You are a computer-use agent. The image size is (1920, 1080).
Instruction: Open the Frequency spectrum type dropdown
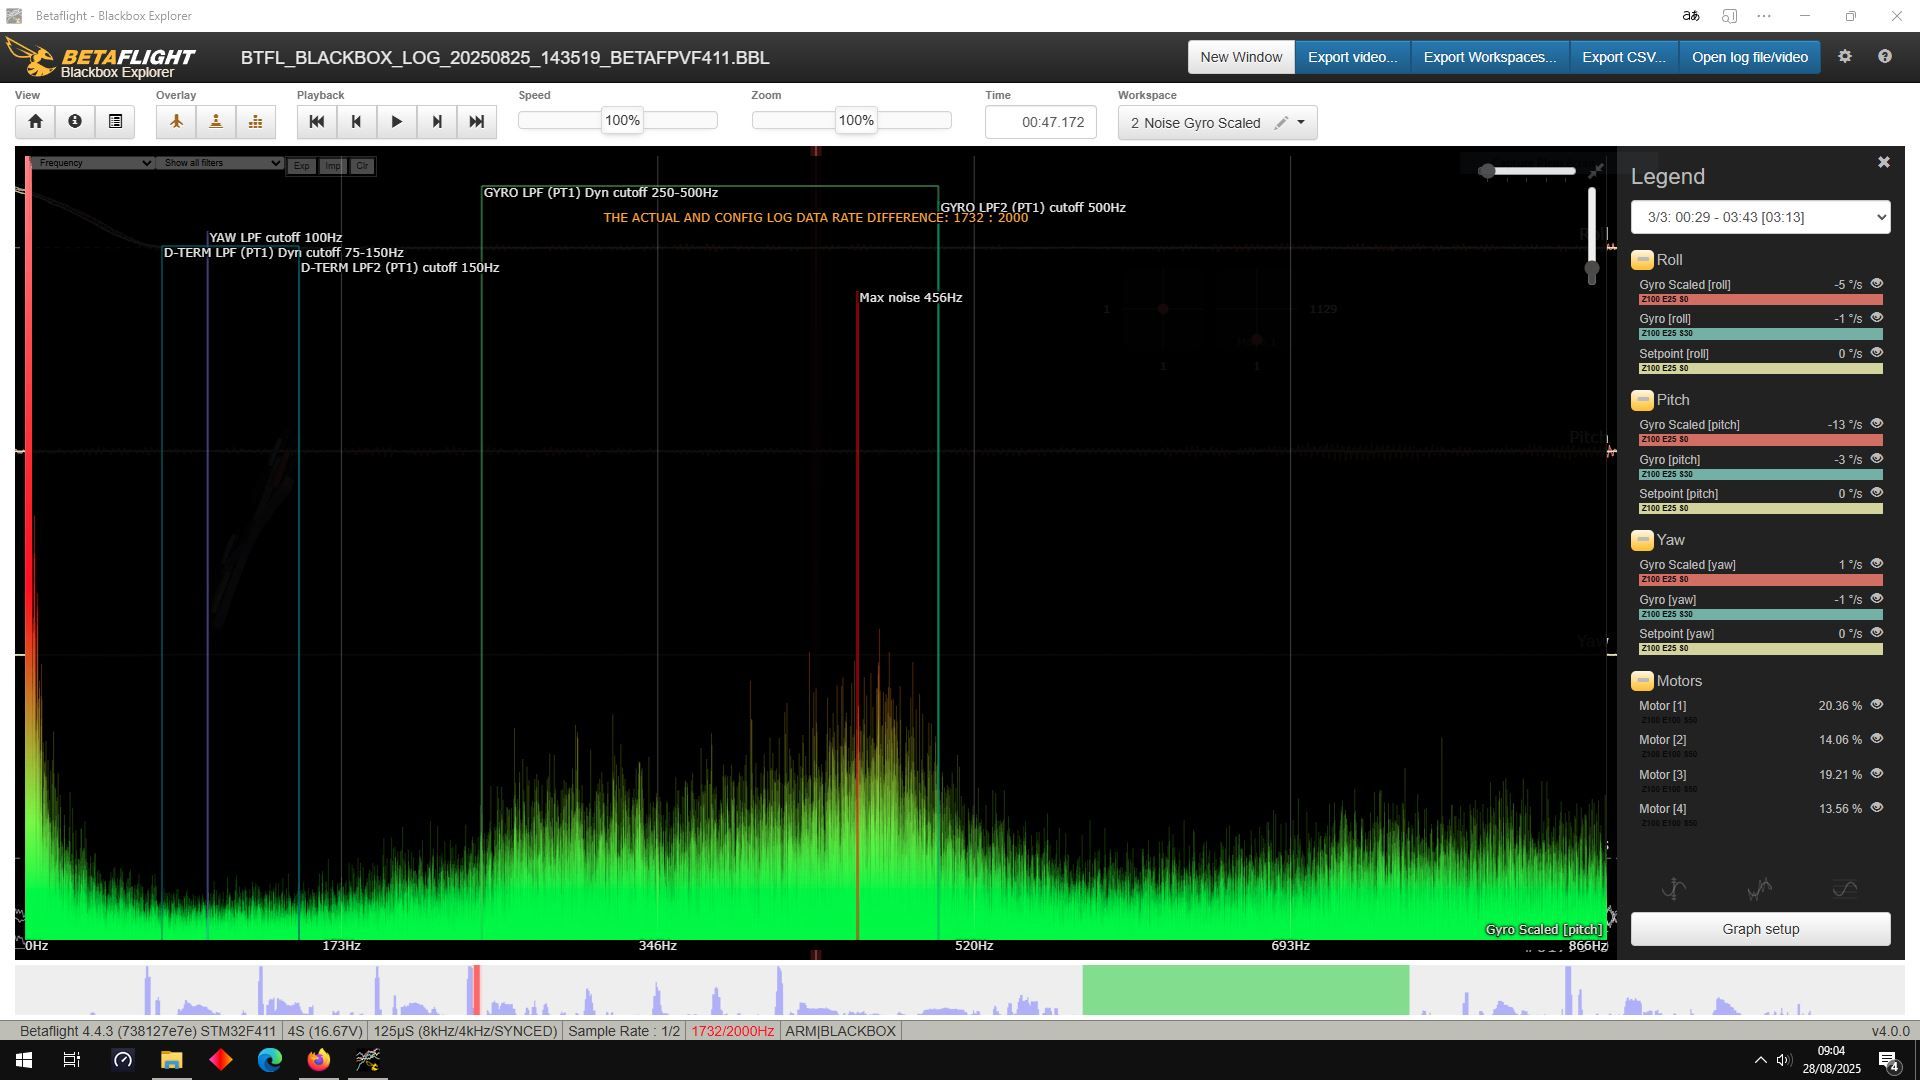(x=90, y=163)
